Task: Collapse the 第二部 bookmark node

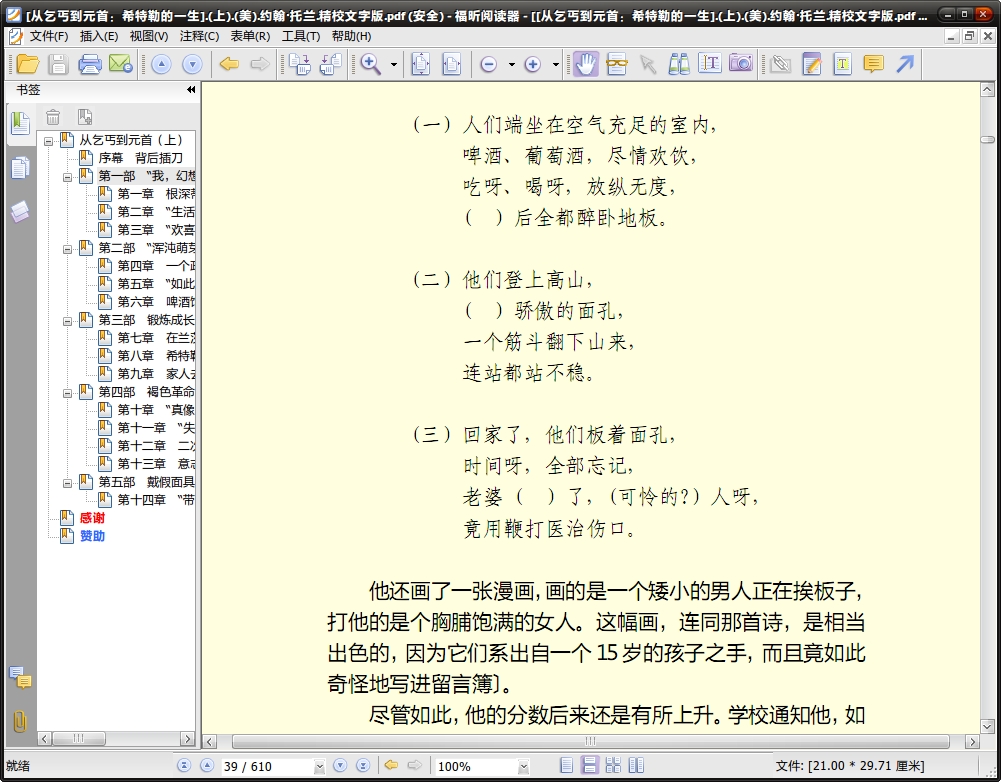Action: tap(68, 249)
